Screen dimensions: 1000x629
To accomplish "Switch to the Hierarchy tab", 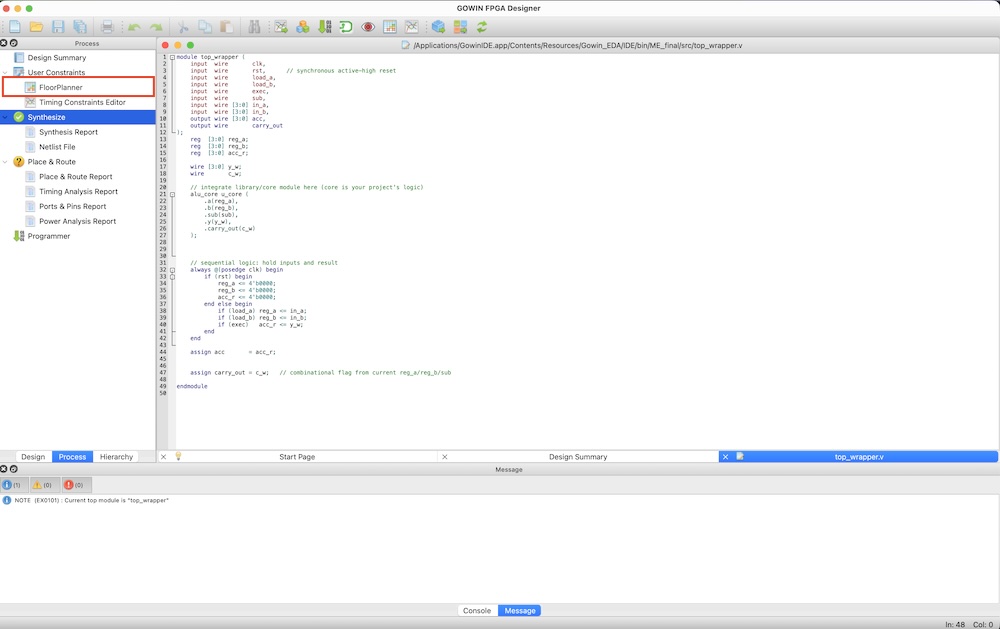I will [116, 457].
